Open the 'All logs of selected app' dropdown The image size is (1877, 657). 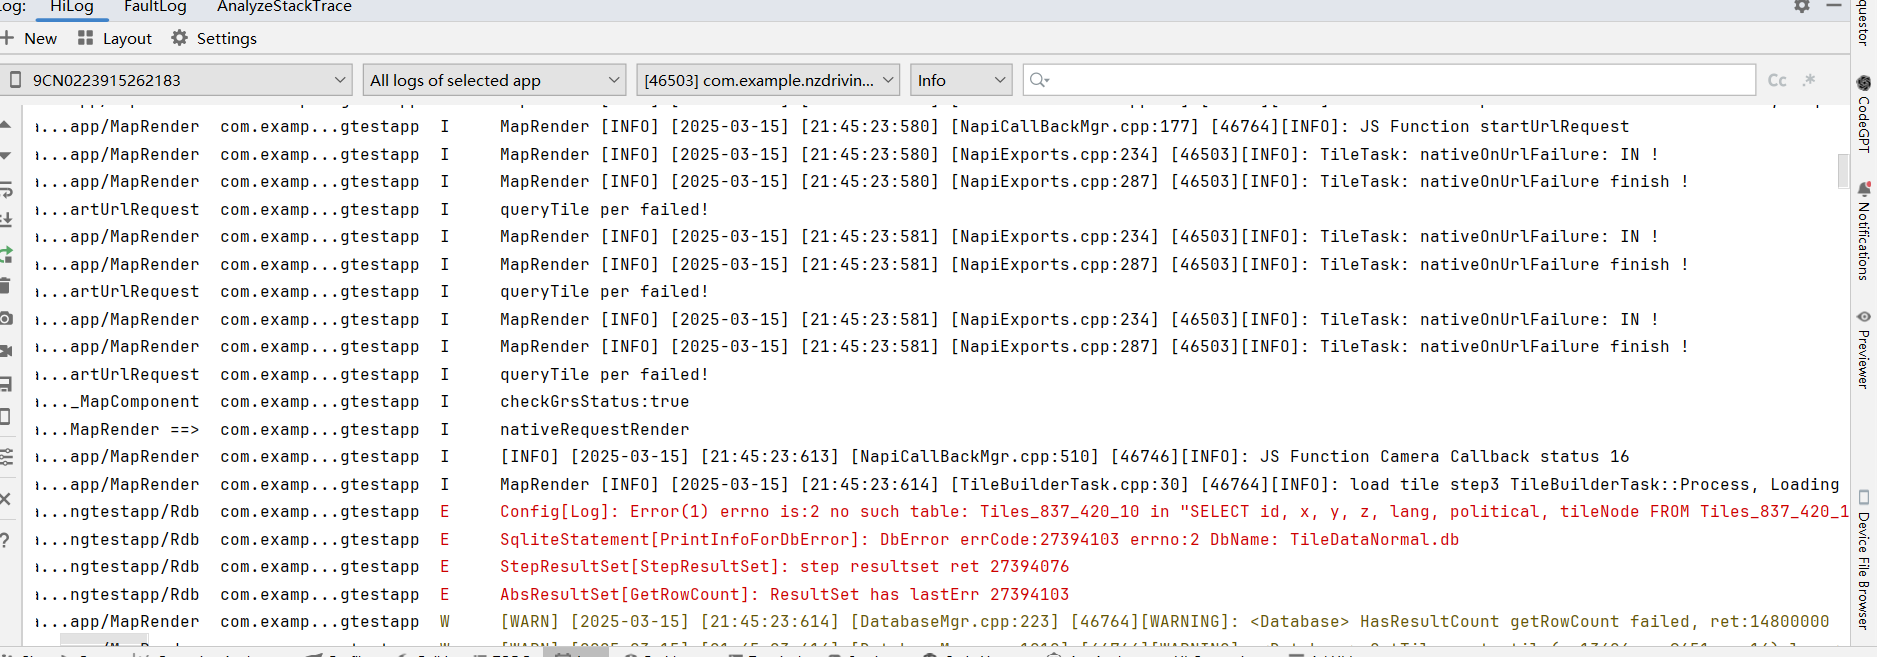click(x=494, y=80)
